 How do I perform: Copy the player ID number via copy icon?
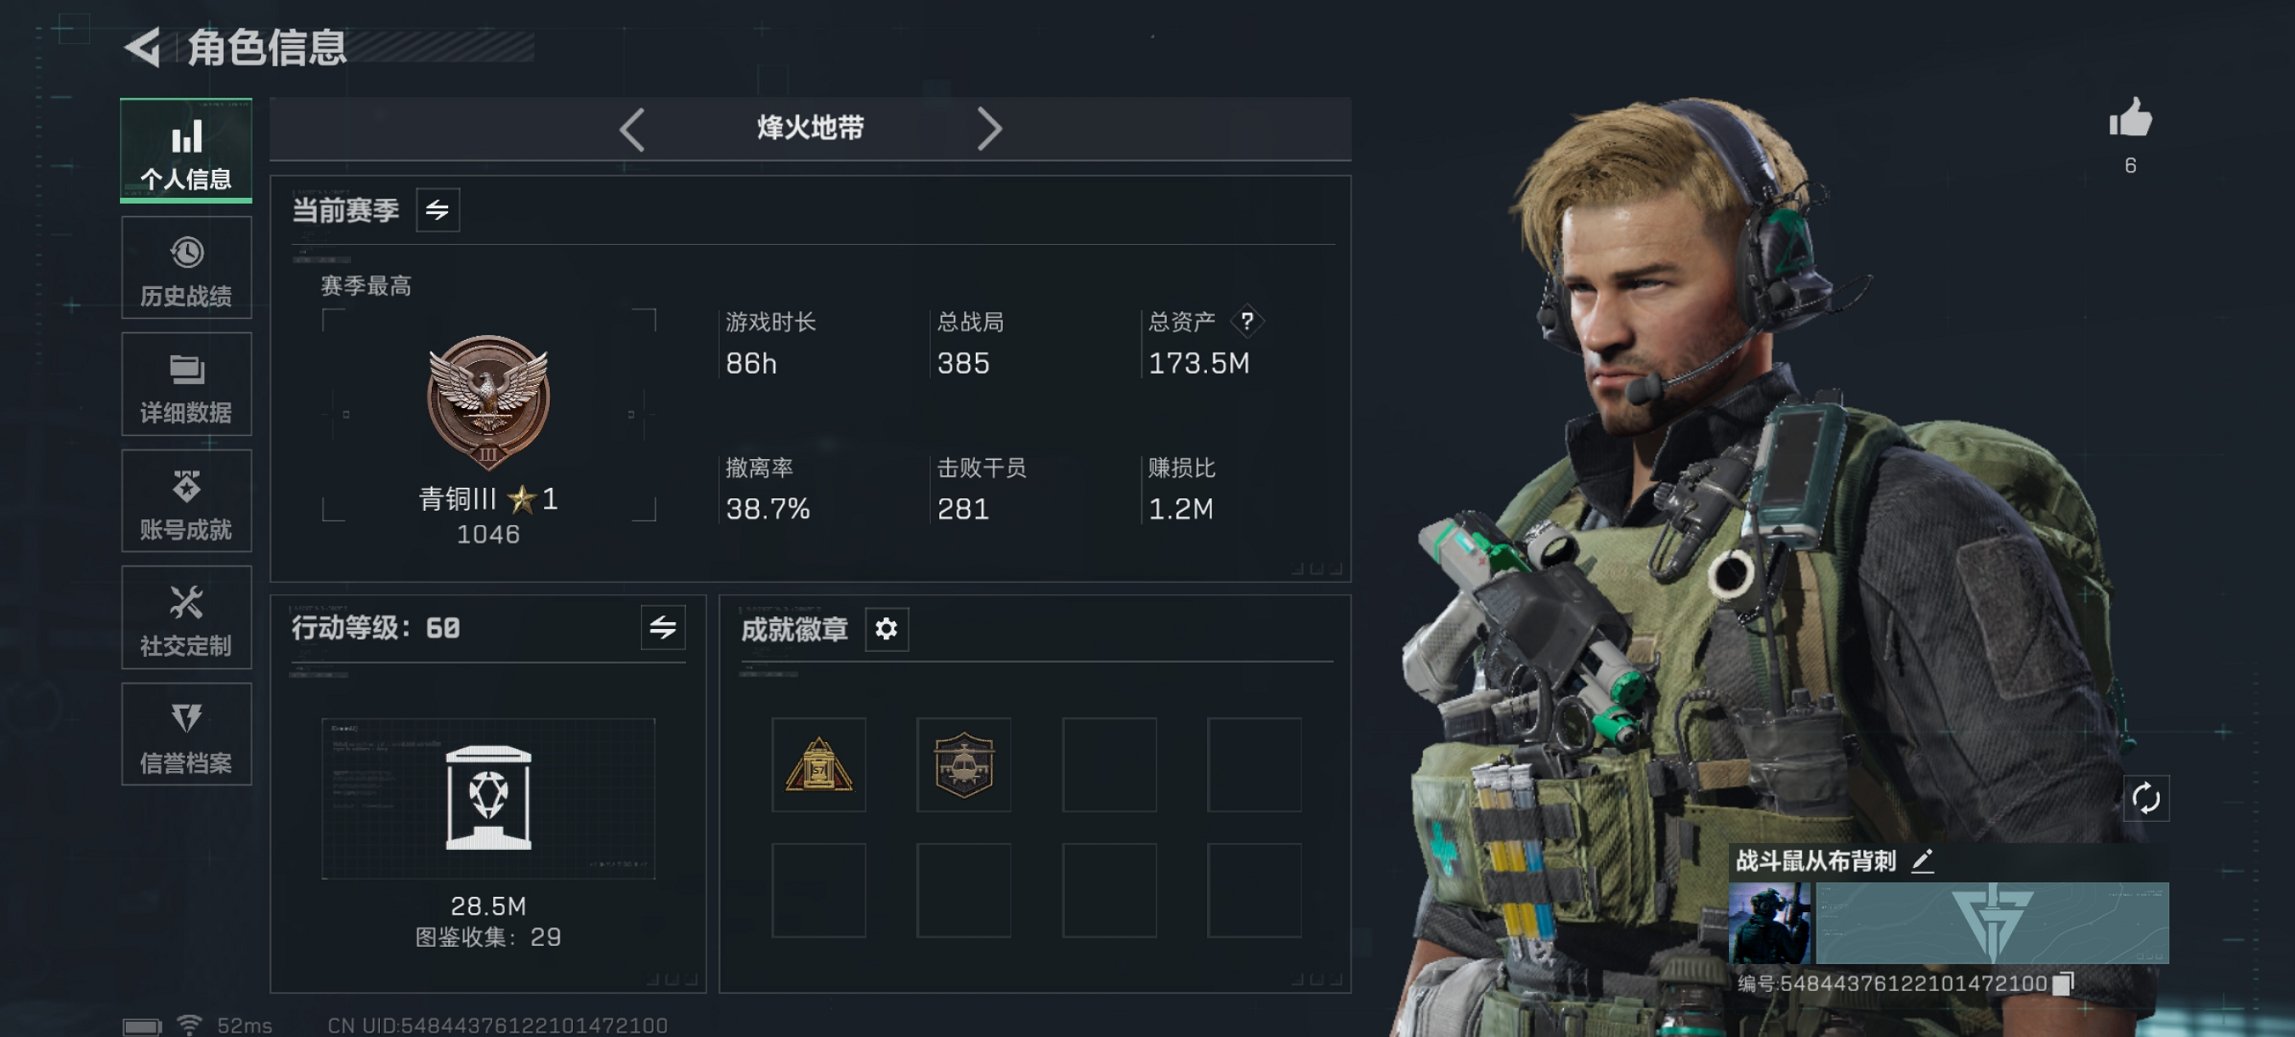click(x=2063, y=983)
